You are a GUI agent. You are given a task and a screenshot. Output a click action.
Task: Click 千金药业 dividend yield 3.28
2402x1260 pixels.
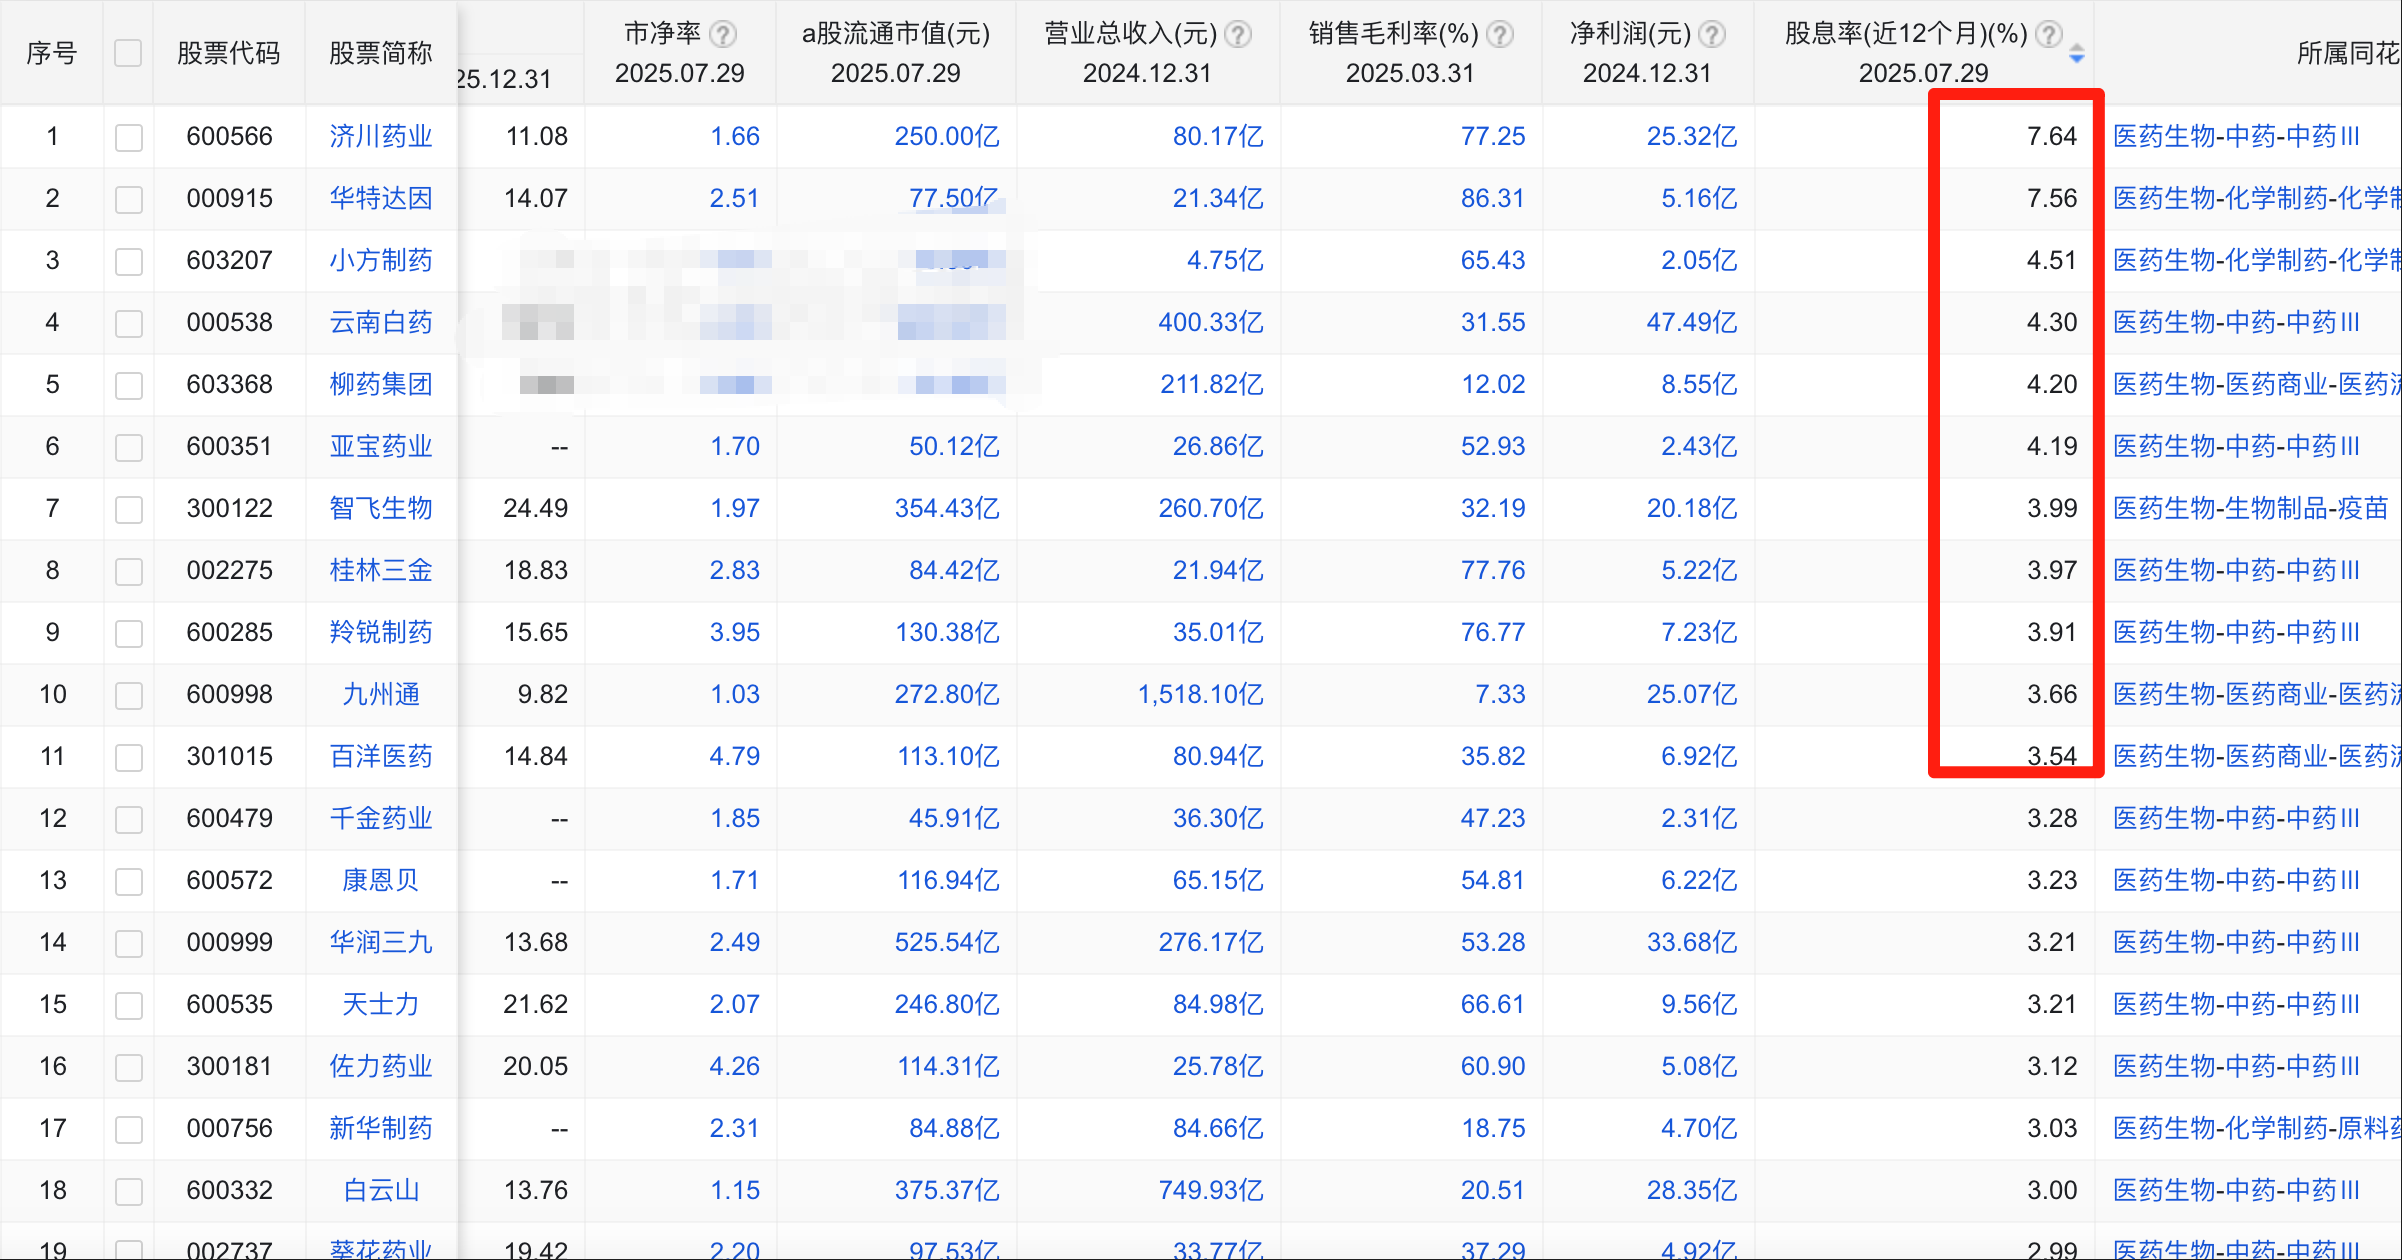point(2052,818)
